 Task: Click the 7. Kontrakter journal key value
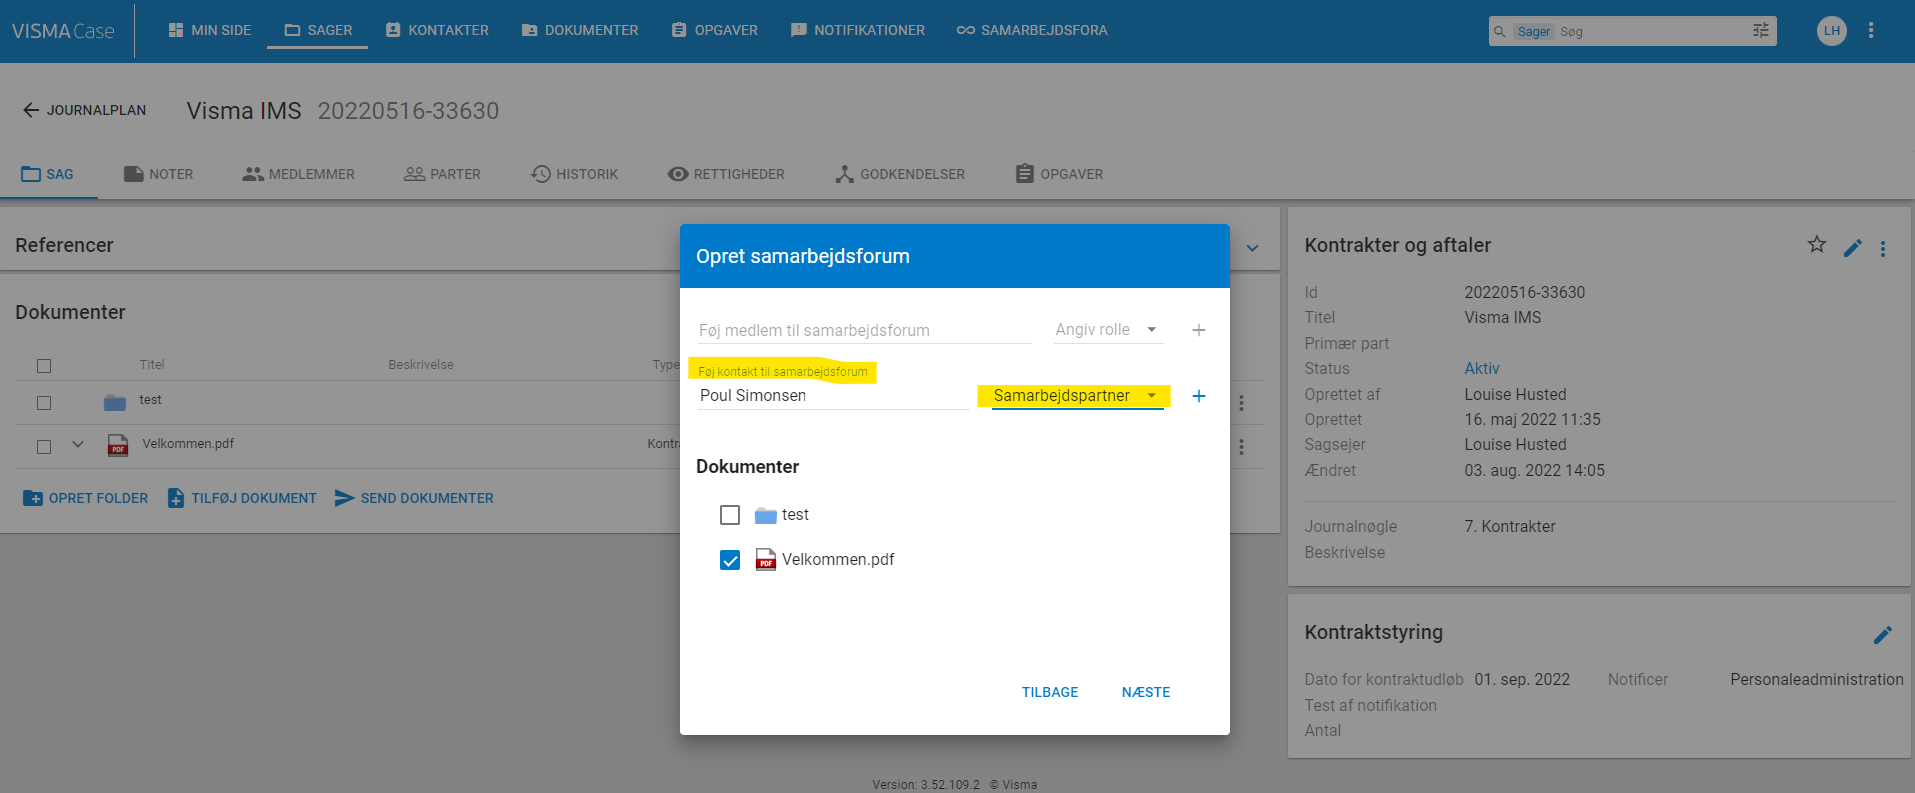[1510, 526]
